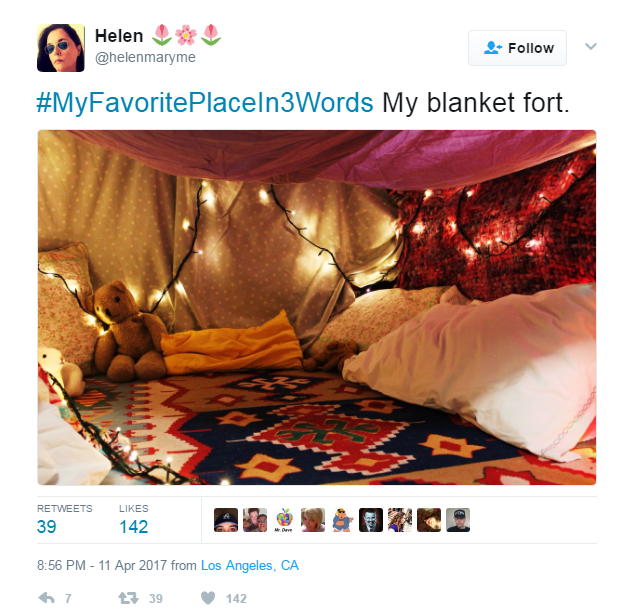Open the Mr. Dave colorful apple avatar

[x=284, y=520]
